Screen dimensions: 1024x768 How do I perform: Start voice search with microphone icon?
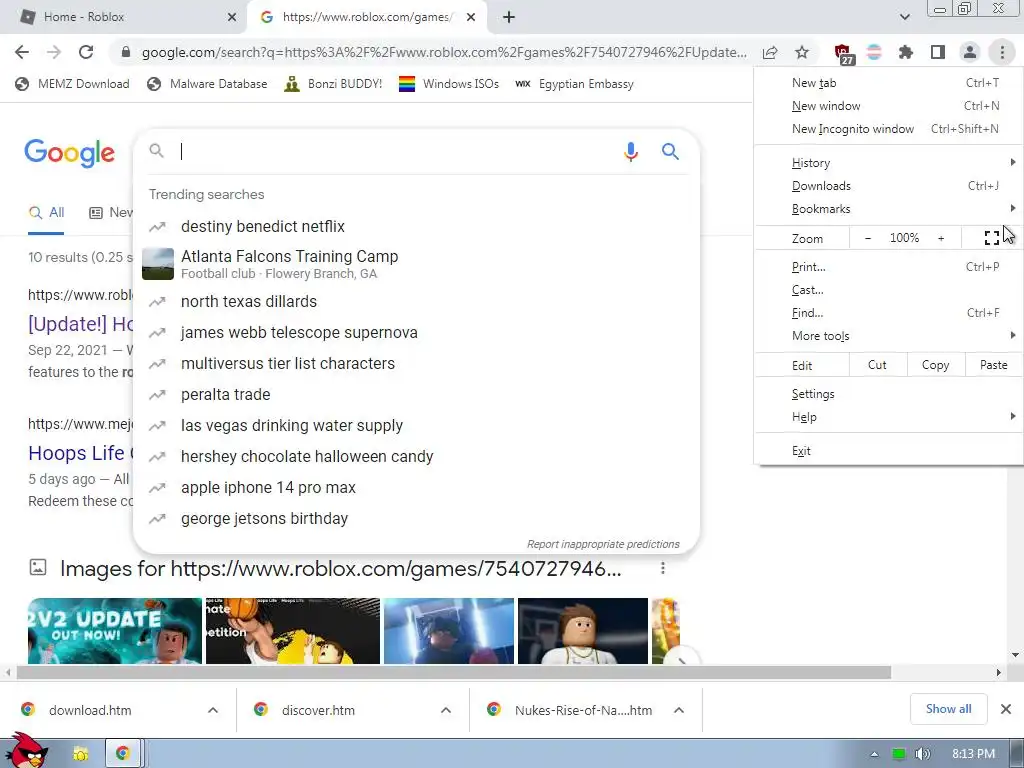tap(630, 152)
